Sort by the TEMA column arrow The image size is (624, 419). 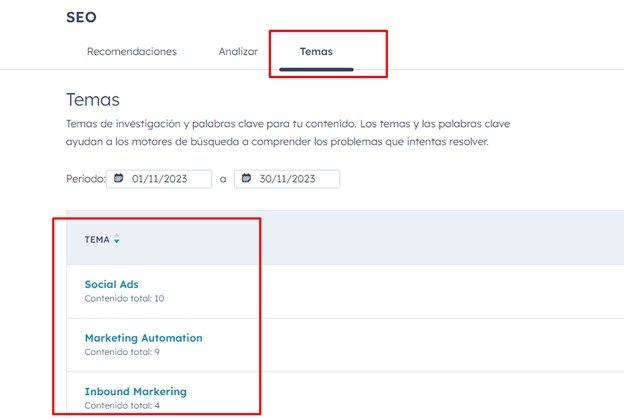click(x=117, y=239)
